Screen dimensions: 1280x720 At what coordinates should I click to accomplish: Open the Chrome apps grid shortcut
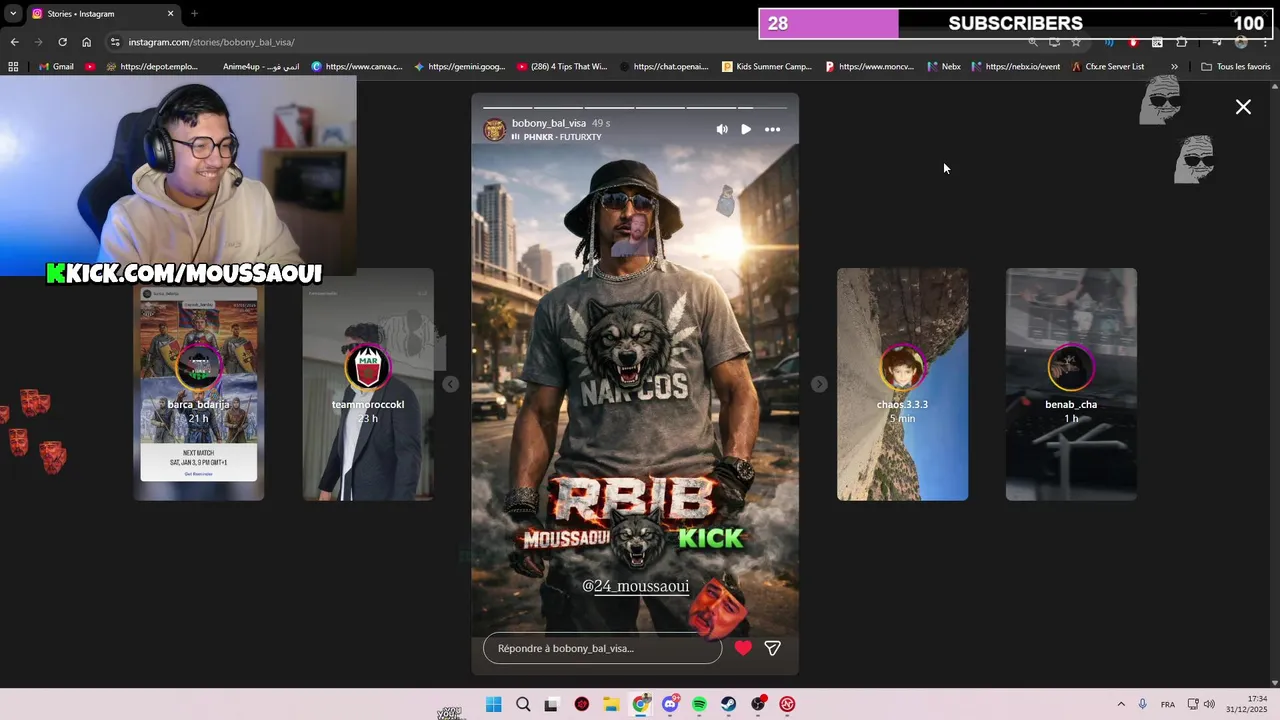(x=13, y=67)
